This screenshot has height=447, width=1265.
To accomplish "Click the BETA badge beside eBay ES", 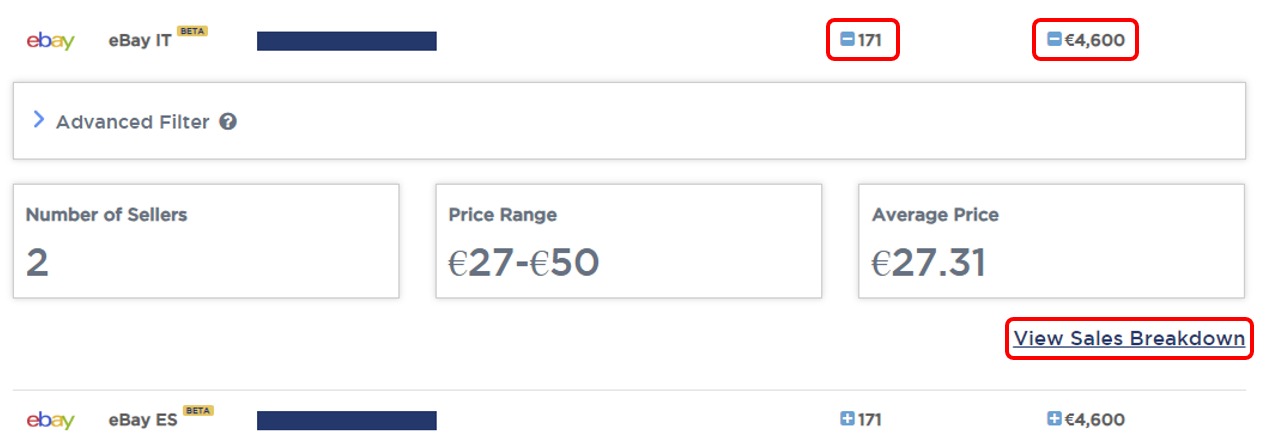I will click(x=199, y=410).
